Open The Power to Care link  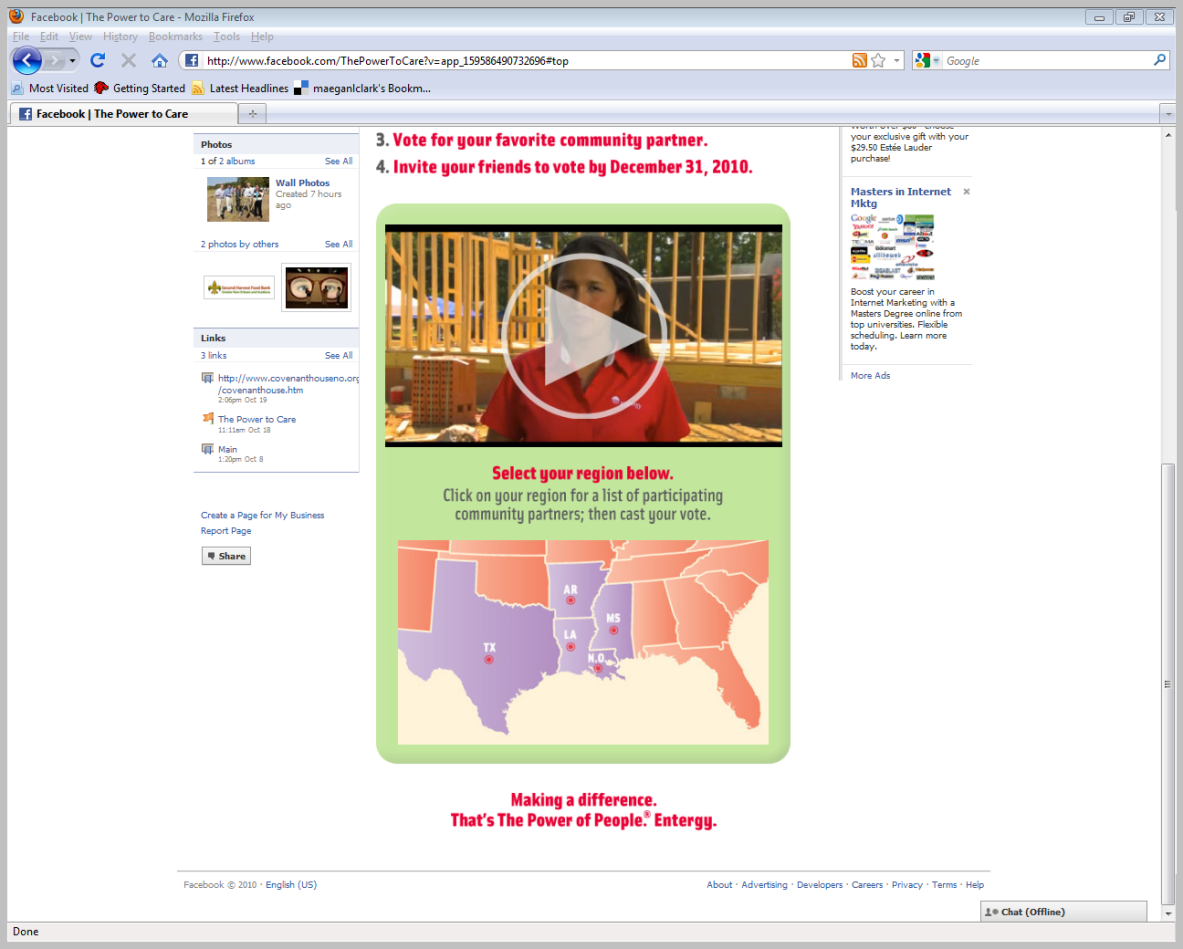pos(257,419)
